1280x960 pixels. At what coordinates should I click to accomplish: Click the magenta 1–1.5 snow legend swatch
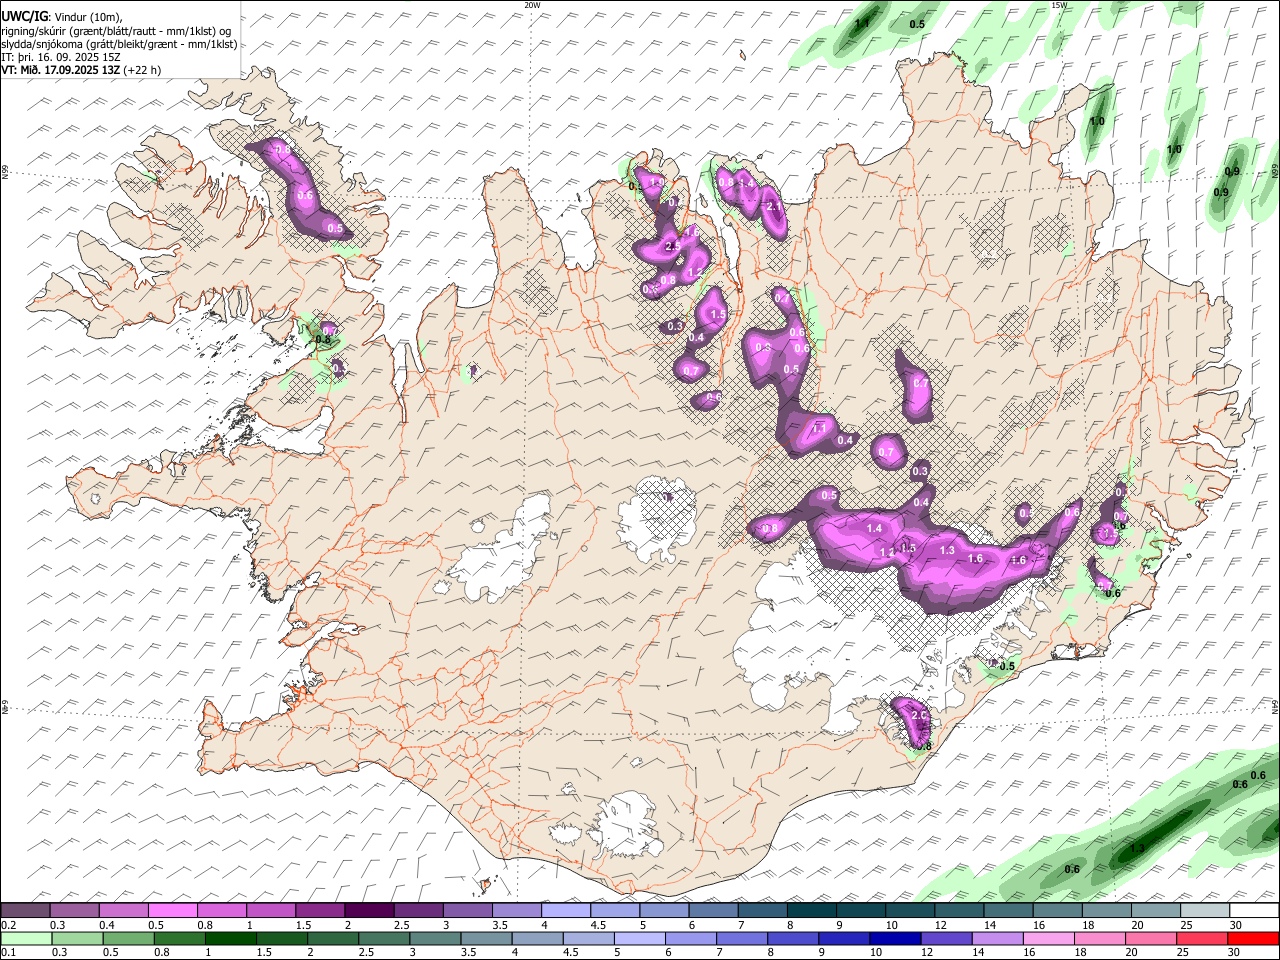(271, 911)
